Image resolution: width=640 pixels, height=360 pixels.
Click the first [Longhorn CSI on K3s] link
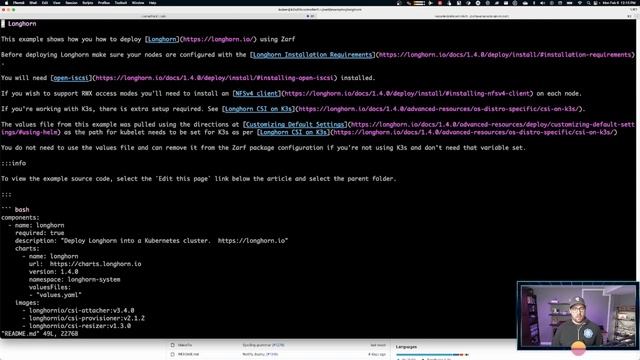pyautogui.click(x=259, y=109)
